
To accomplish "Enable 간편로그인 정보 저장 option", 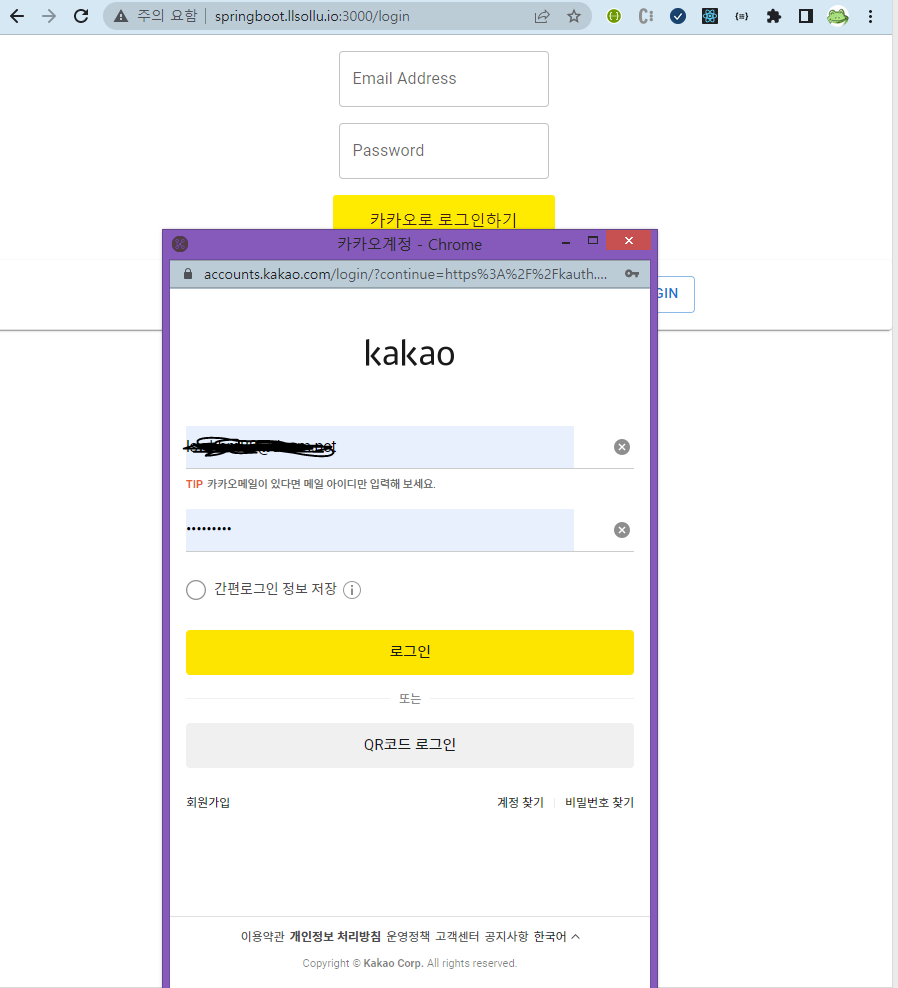I will [196, 590].
